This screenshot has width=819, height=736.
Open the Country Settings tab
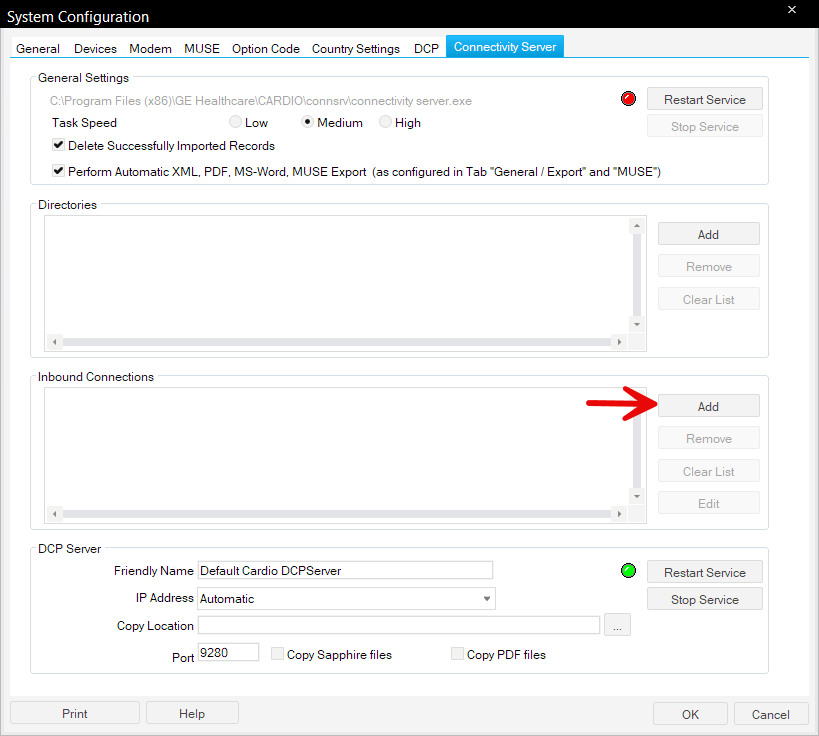click(355, 48)
